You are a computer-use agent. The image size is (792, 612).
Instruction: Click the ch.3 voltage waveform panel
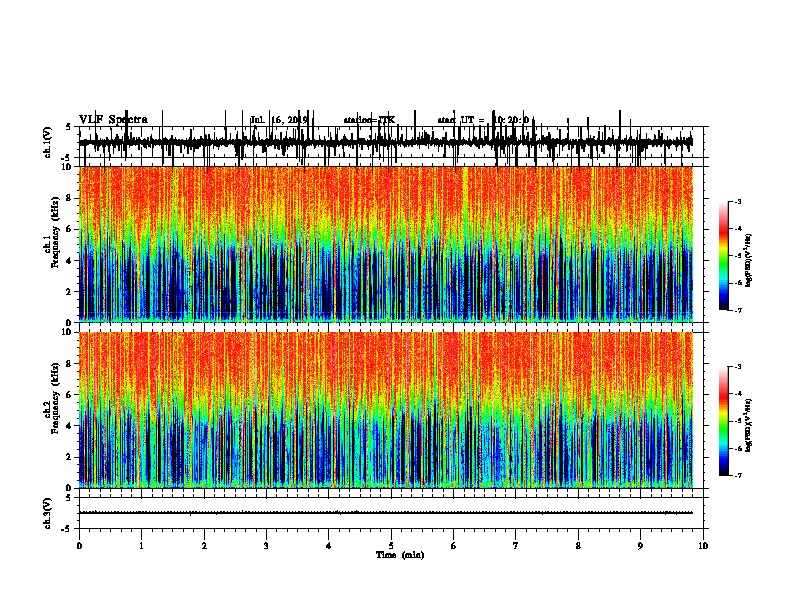point(391,513)
